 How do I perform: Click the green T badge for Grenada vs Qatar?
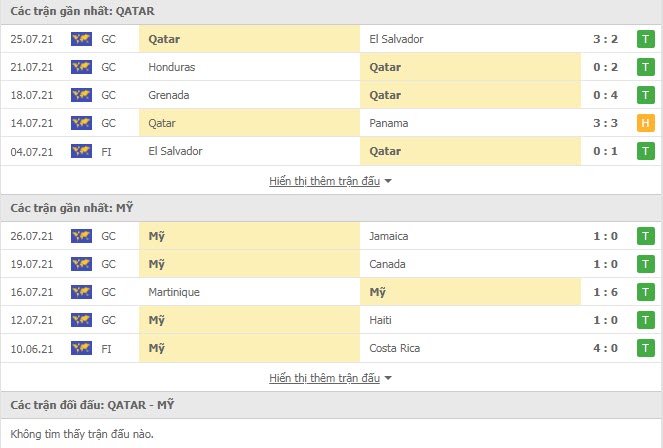[645, 95]
